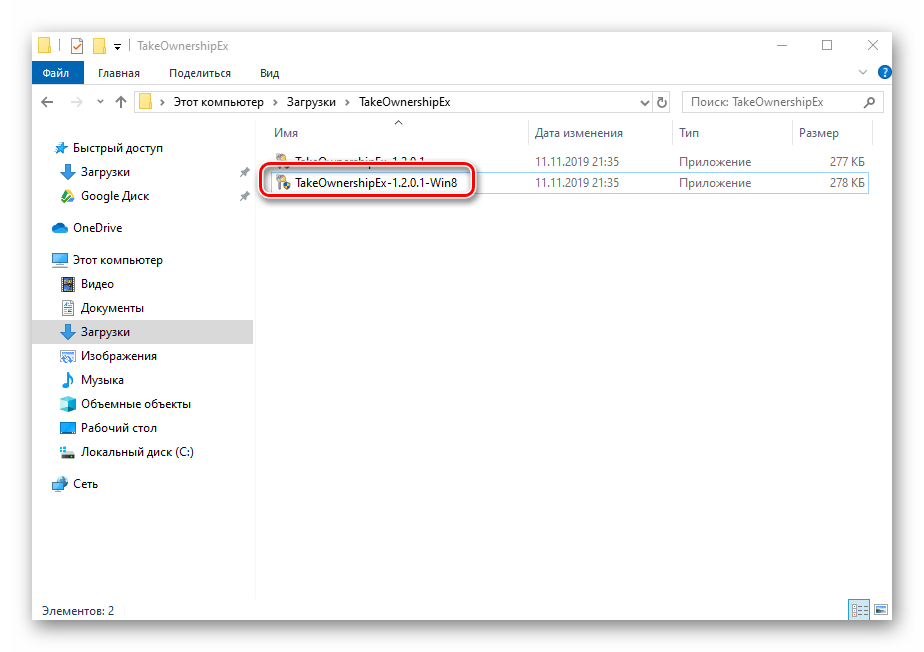924x652 pixels.
Task: Sort files by the Размер column header
Action: coord(818,133)
